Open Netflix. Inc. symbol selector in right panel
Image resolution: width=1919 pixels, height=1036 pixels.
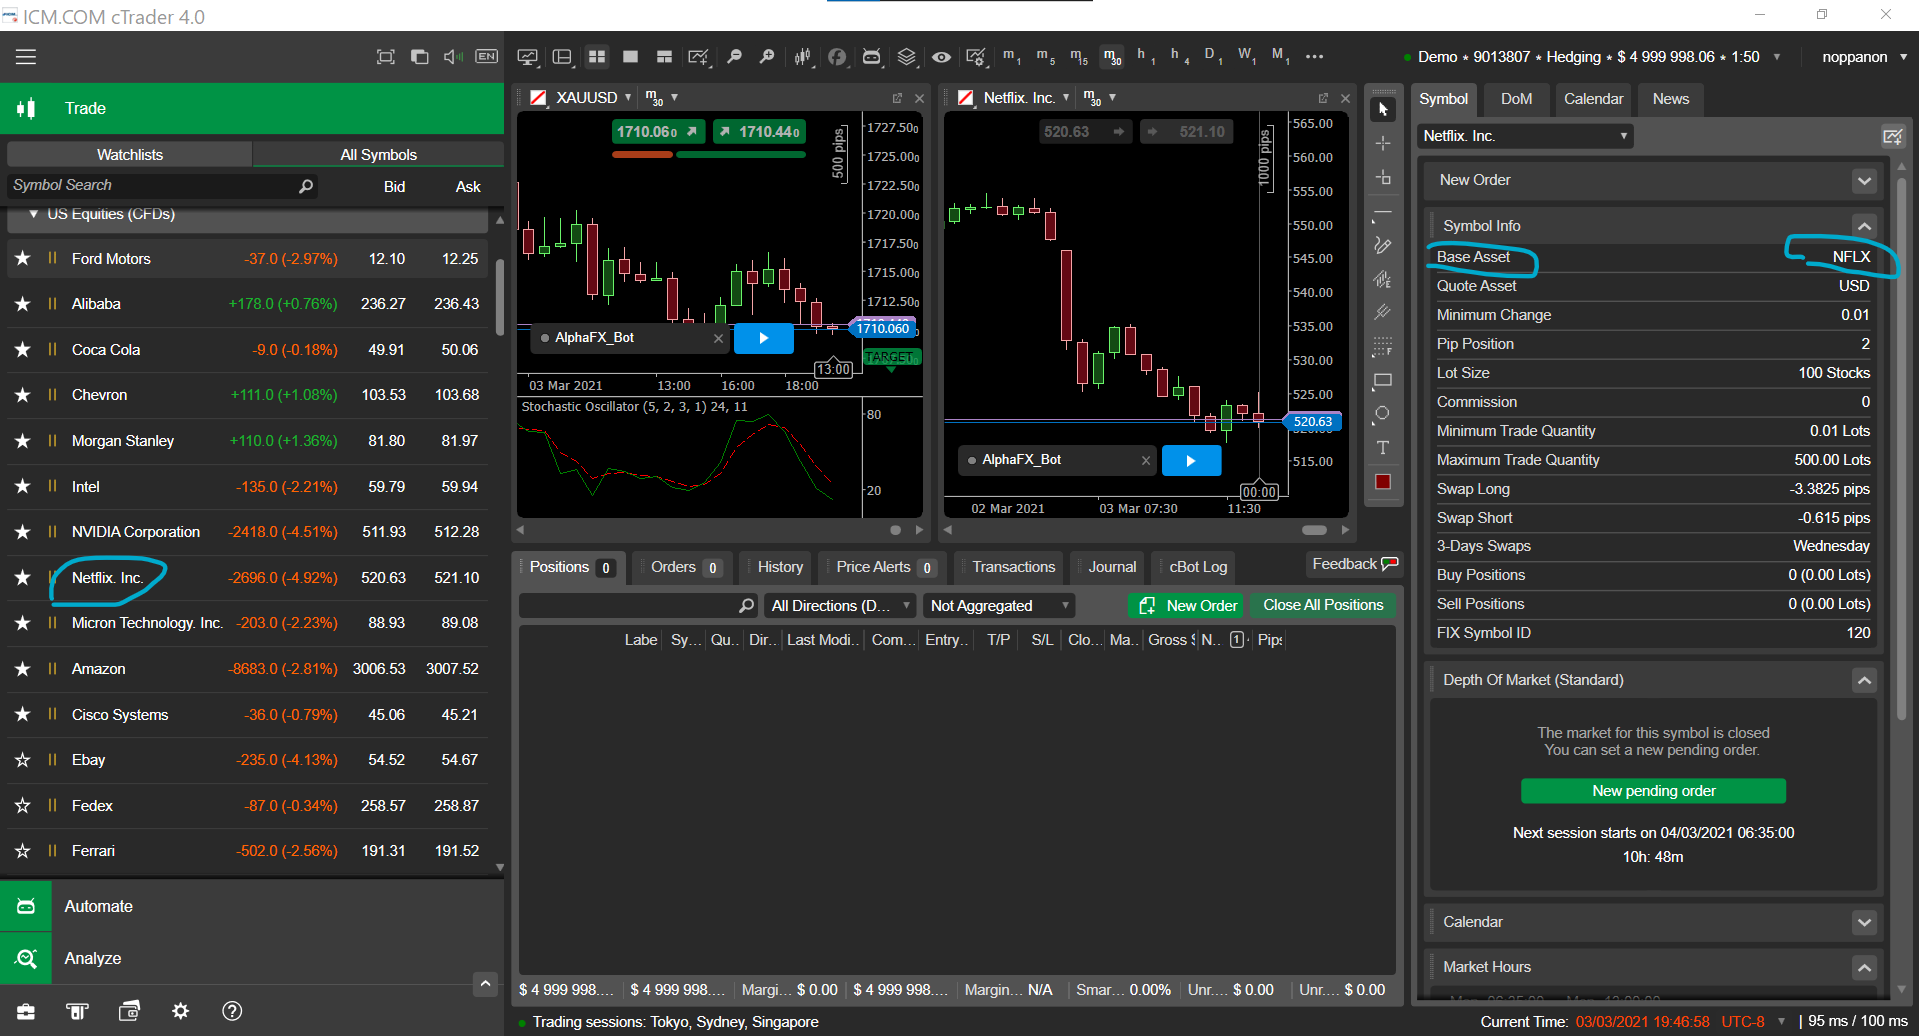(x=1525, y=136)
